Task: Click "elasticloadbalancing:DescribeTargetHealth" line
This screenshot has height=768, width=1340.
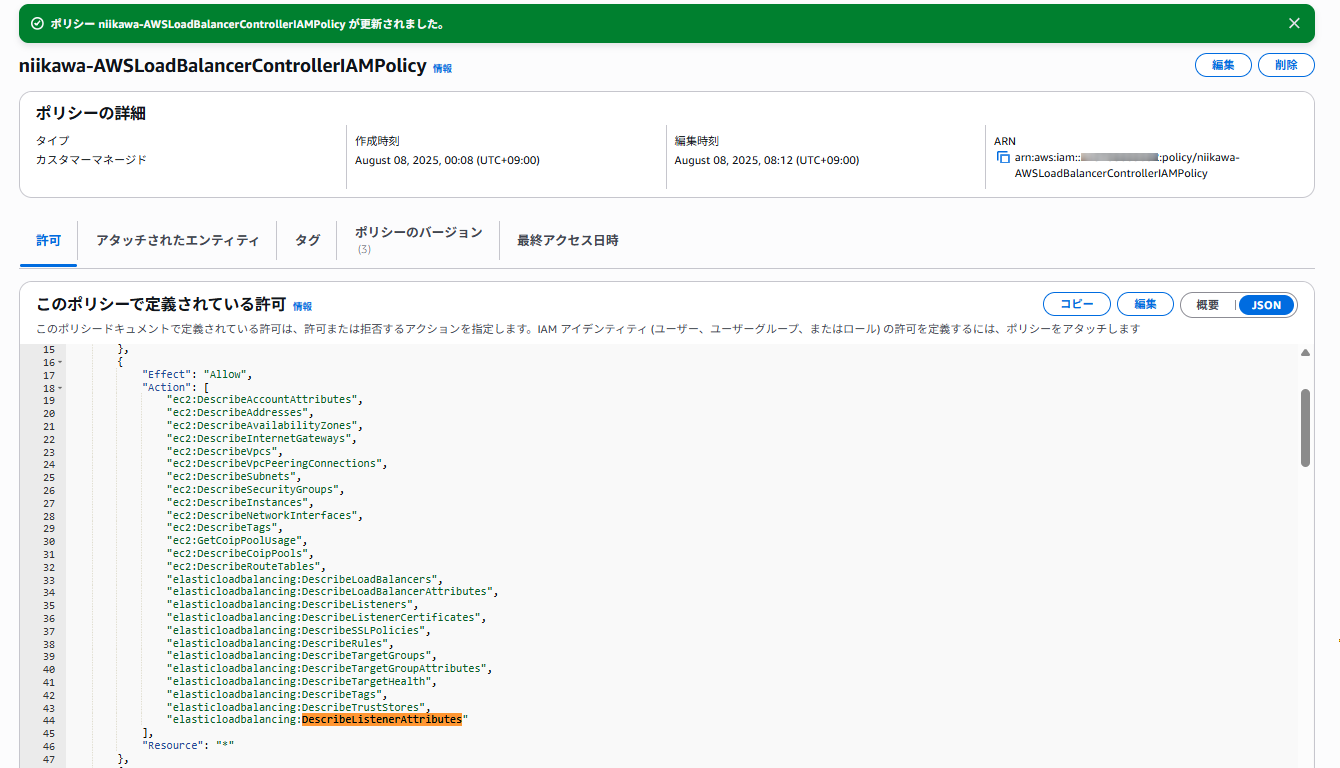Action: pos(304,682)
